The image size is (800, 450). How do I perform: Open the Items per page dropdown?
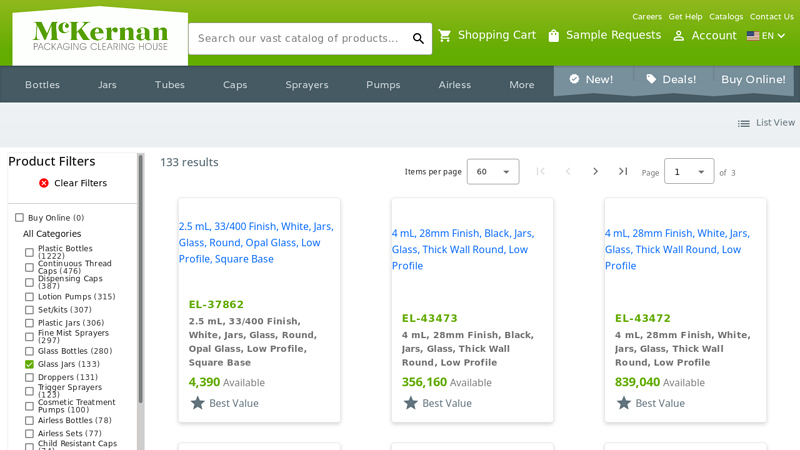click(493, 171)
